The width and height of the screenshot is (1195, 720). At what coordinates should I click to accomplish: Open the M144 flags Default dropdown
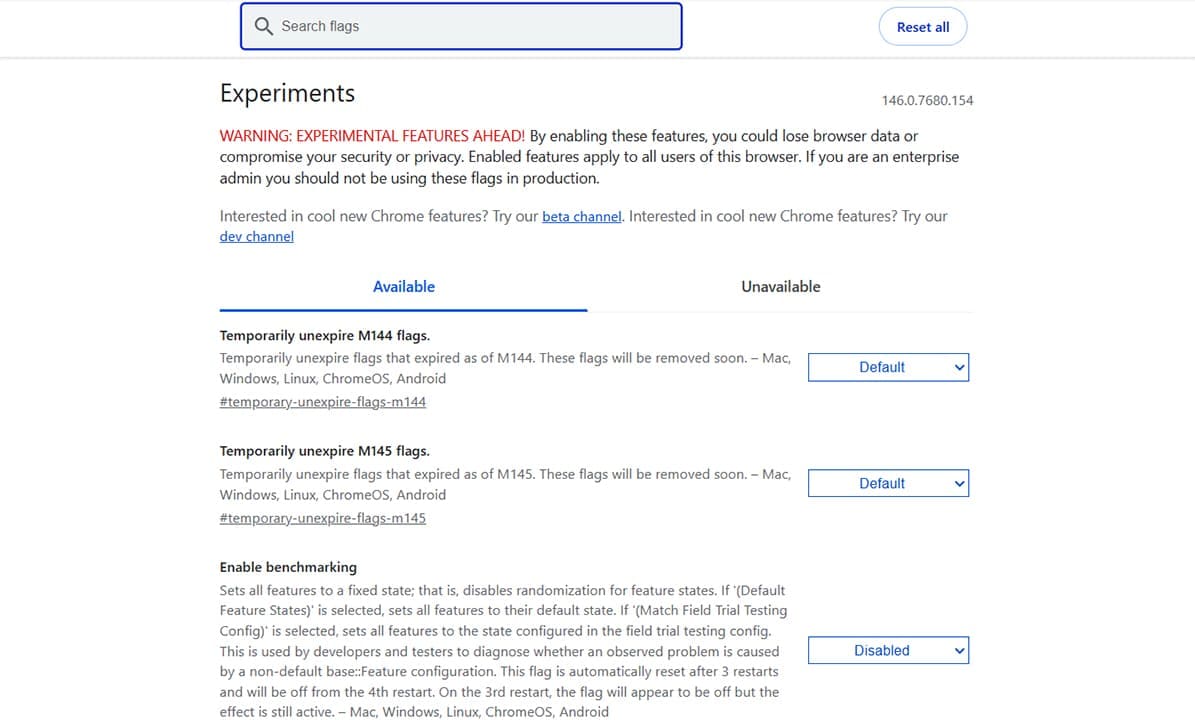coord(888,367)
